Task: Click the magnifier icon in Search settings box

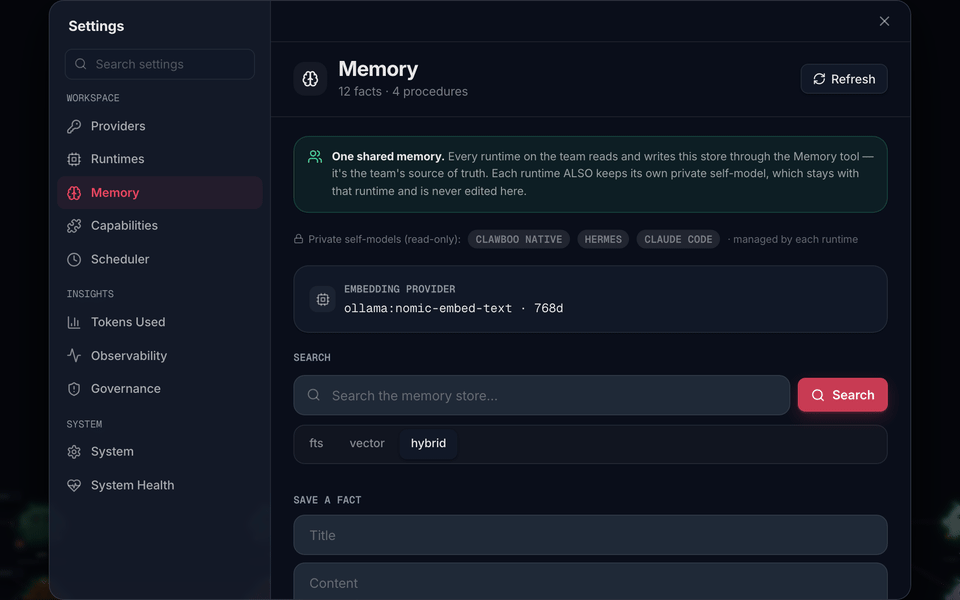Action: (80, 64)
